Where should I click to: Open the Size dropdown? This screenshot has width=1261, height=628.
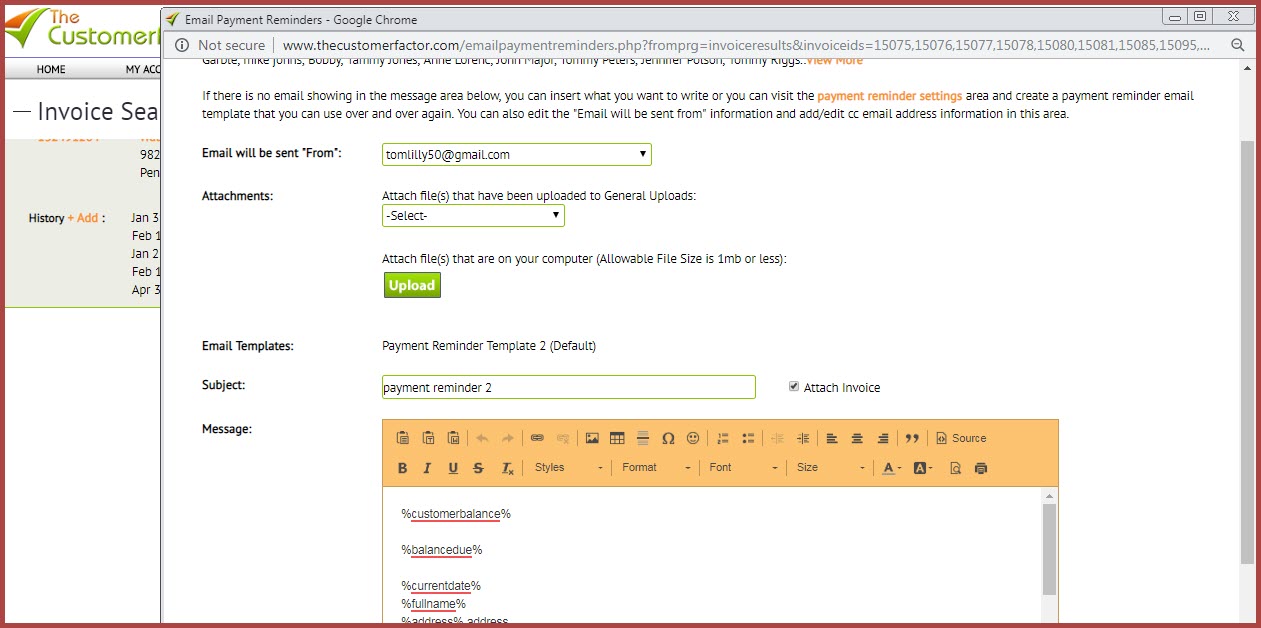[x=829, y=468]
